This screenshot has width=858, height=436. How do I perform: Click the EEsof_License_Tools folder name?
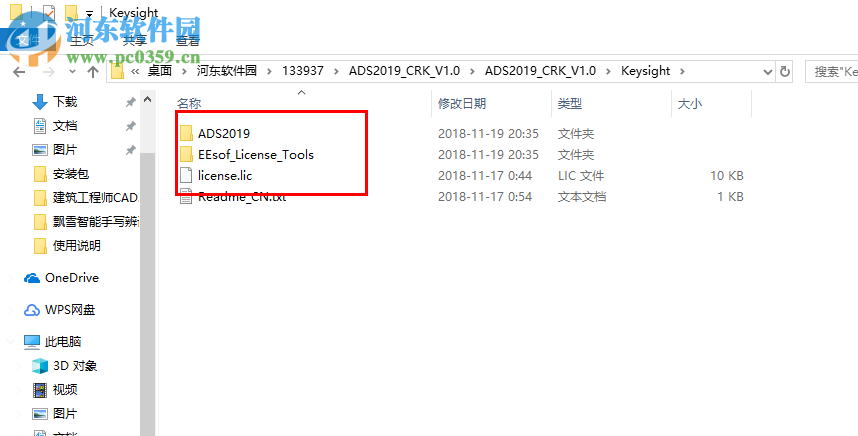[x=256, y=155]
